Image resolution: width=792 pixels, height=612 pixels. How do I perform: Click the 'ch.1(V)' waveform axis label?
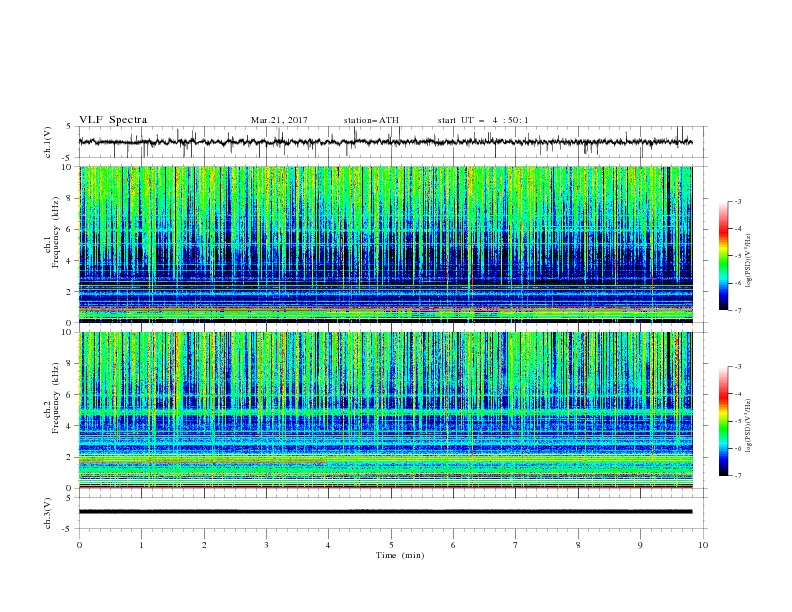click(48, 142)
